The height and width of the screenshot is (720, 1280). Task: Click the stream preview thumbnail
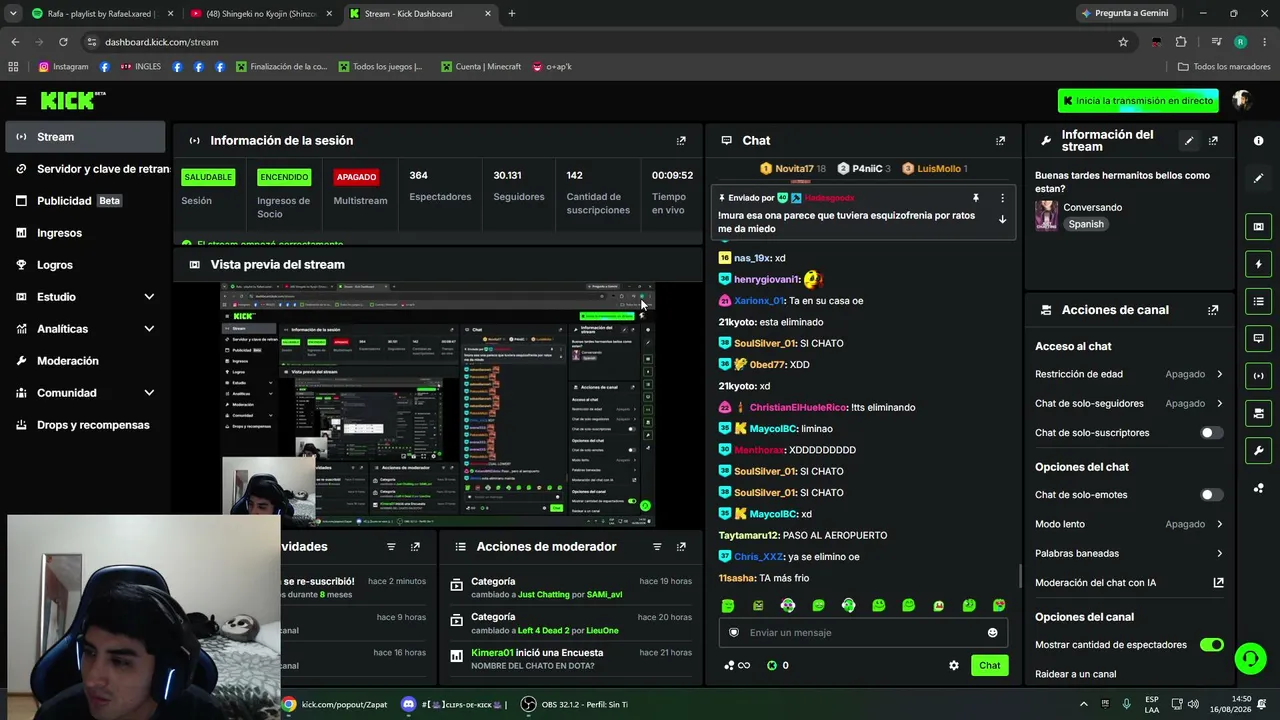click(437, 403)
